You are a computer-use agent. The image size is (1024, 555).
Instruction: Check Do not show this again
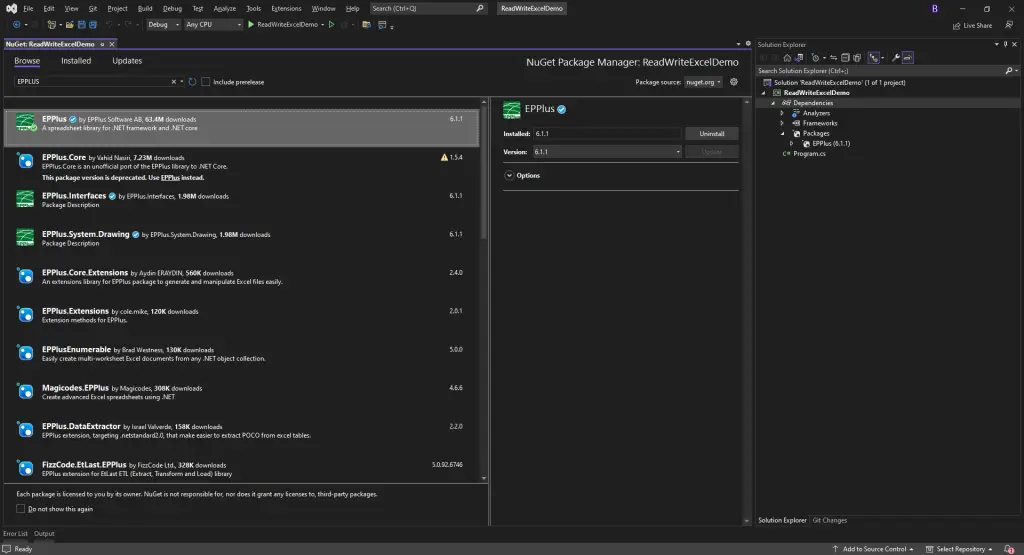21,509
